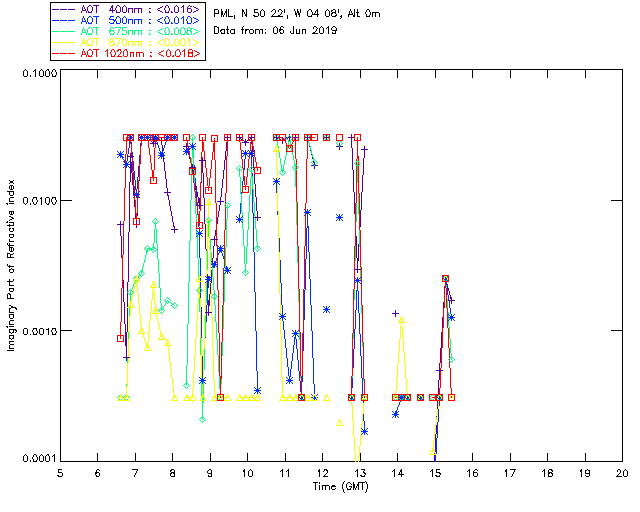The width and height of the screenshot is (640, 512).
Task: Click the 0.0010 y-axis tick label
Action: point(37,331)
